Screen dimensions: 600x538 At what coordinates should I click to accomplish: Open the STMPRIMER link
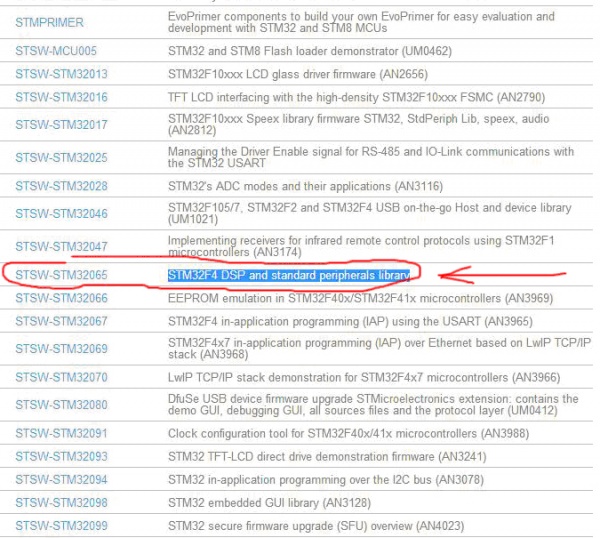(49, 22)
